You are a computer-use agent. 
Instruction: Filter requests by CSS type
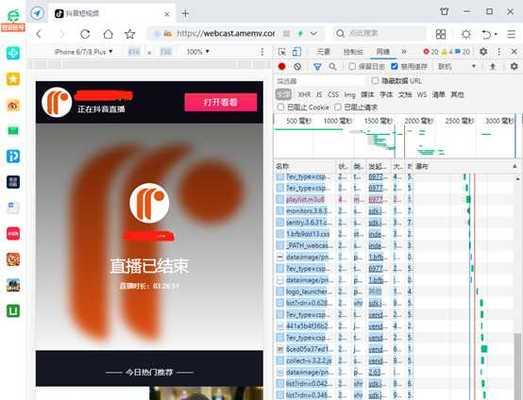click(x=333, y=95)
